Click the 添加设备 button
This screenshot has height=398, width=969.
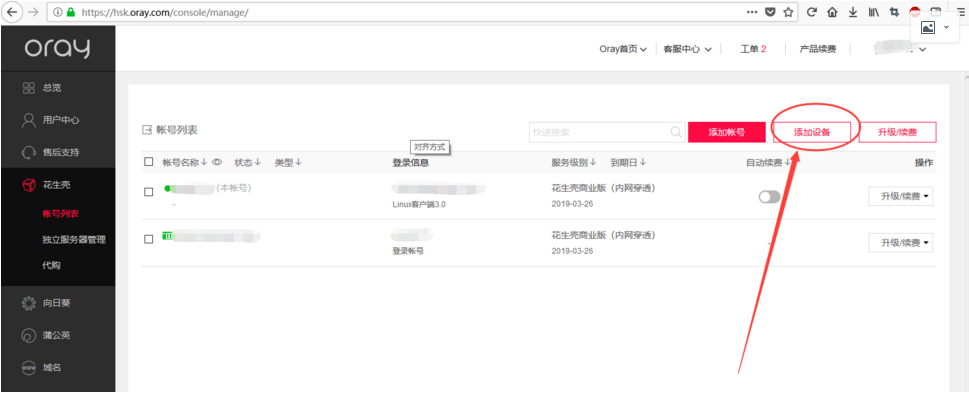tap(812, 132)
